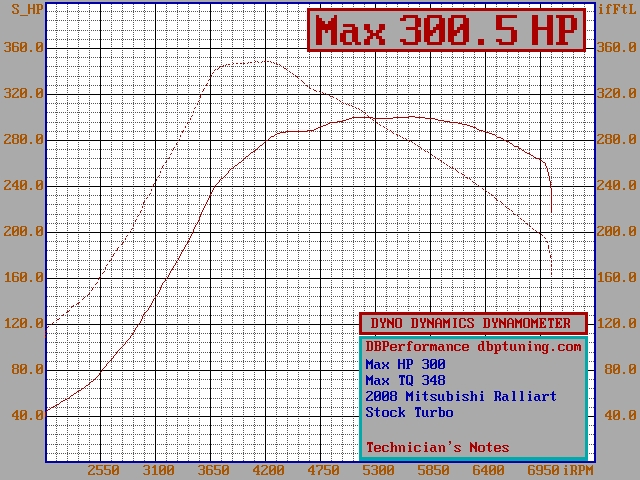Open the Technician's Notes section

pos(437,447)
